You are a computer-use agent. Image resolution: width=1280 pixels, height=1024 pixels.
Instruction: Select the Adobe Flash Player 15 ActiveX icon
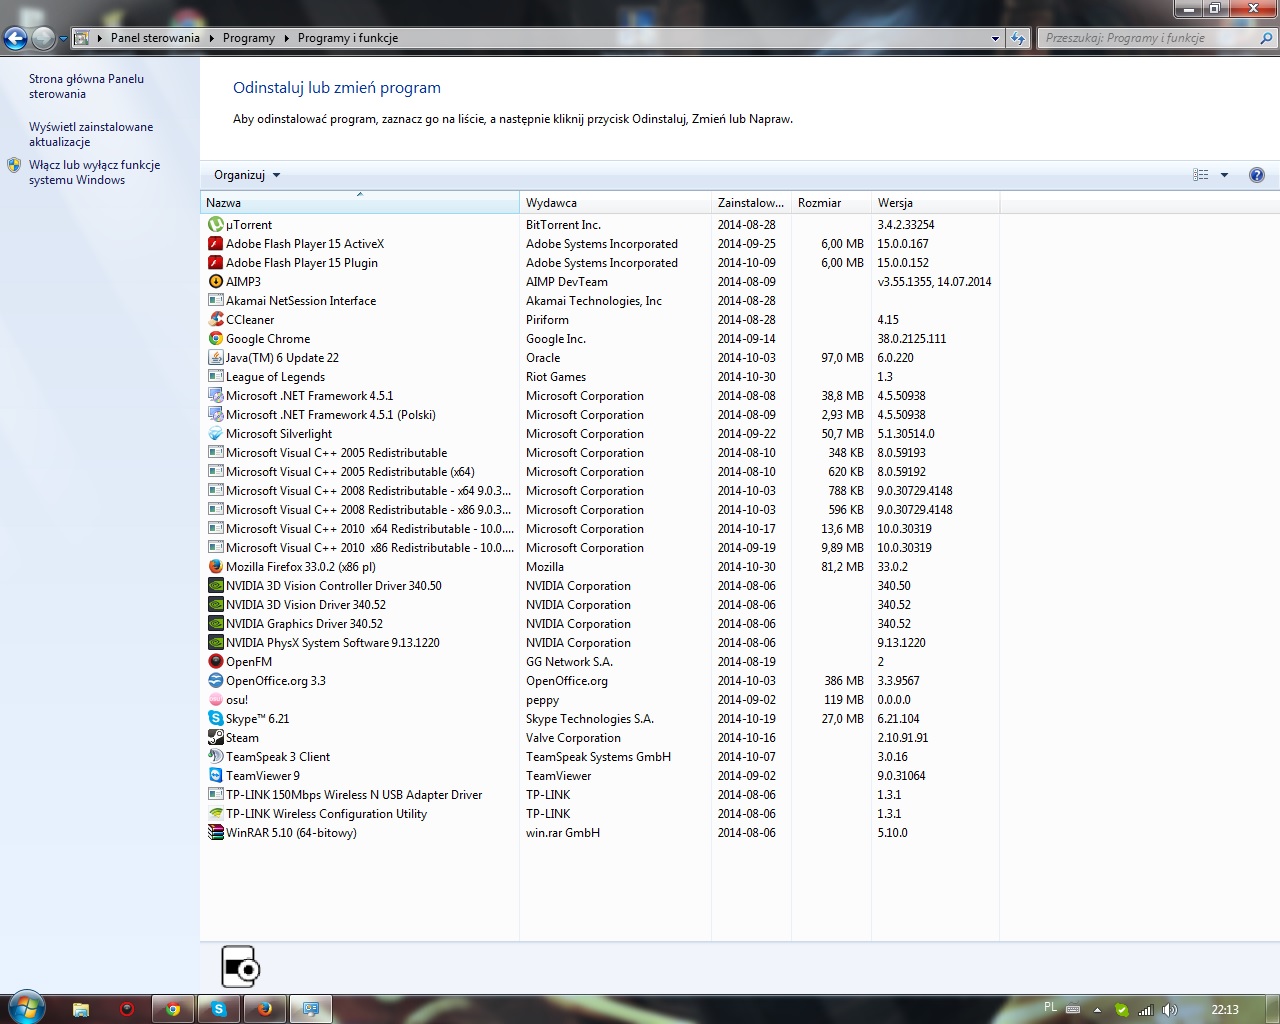[215, 244]
